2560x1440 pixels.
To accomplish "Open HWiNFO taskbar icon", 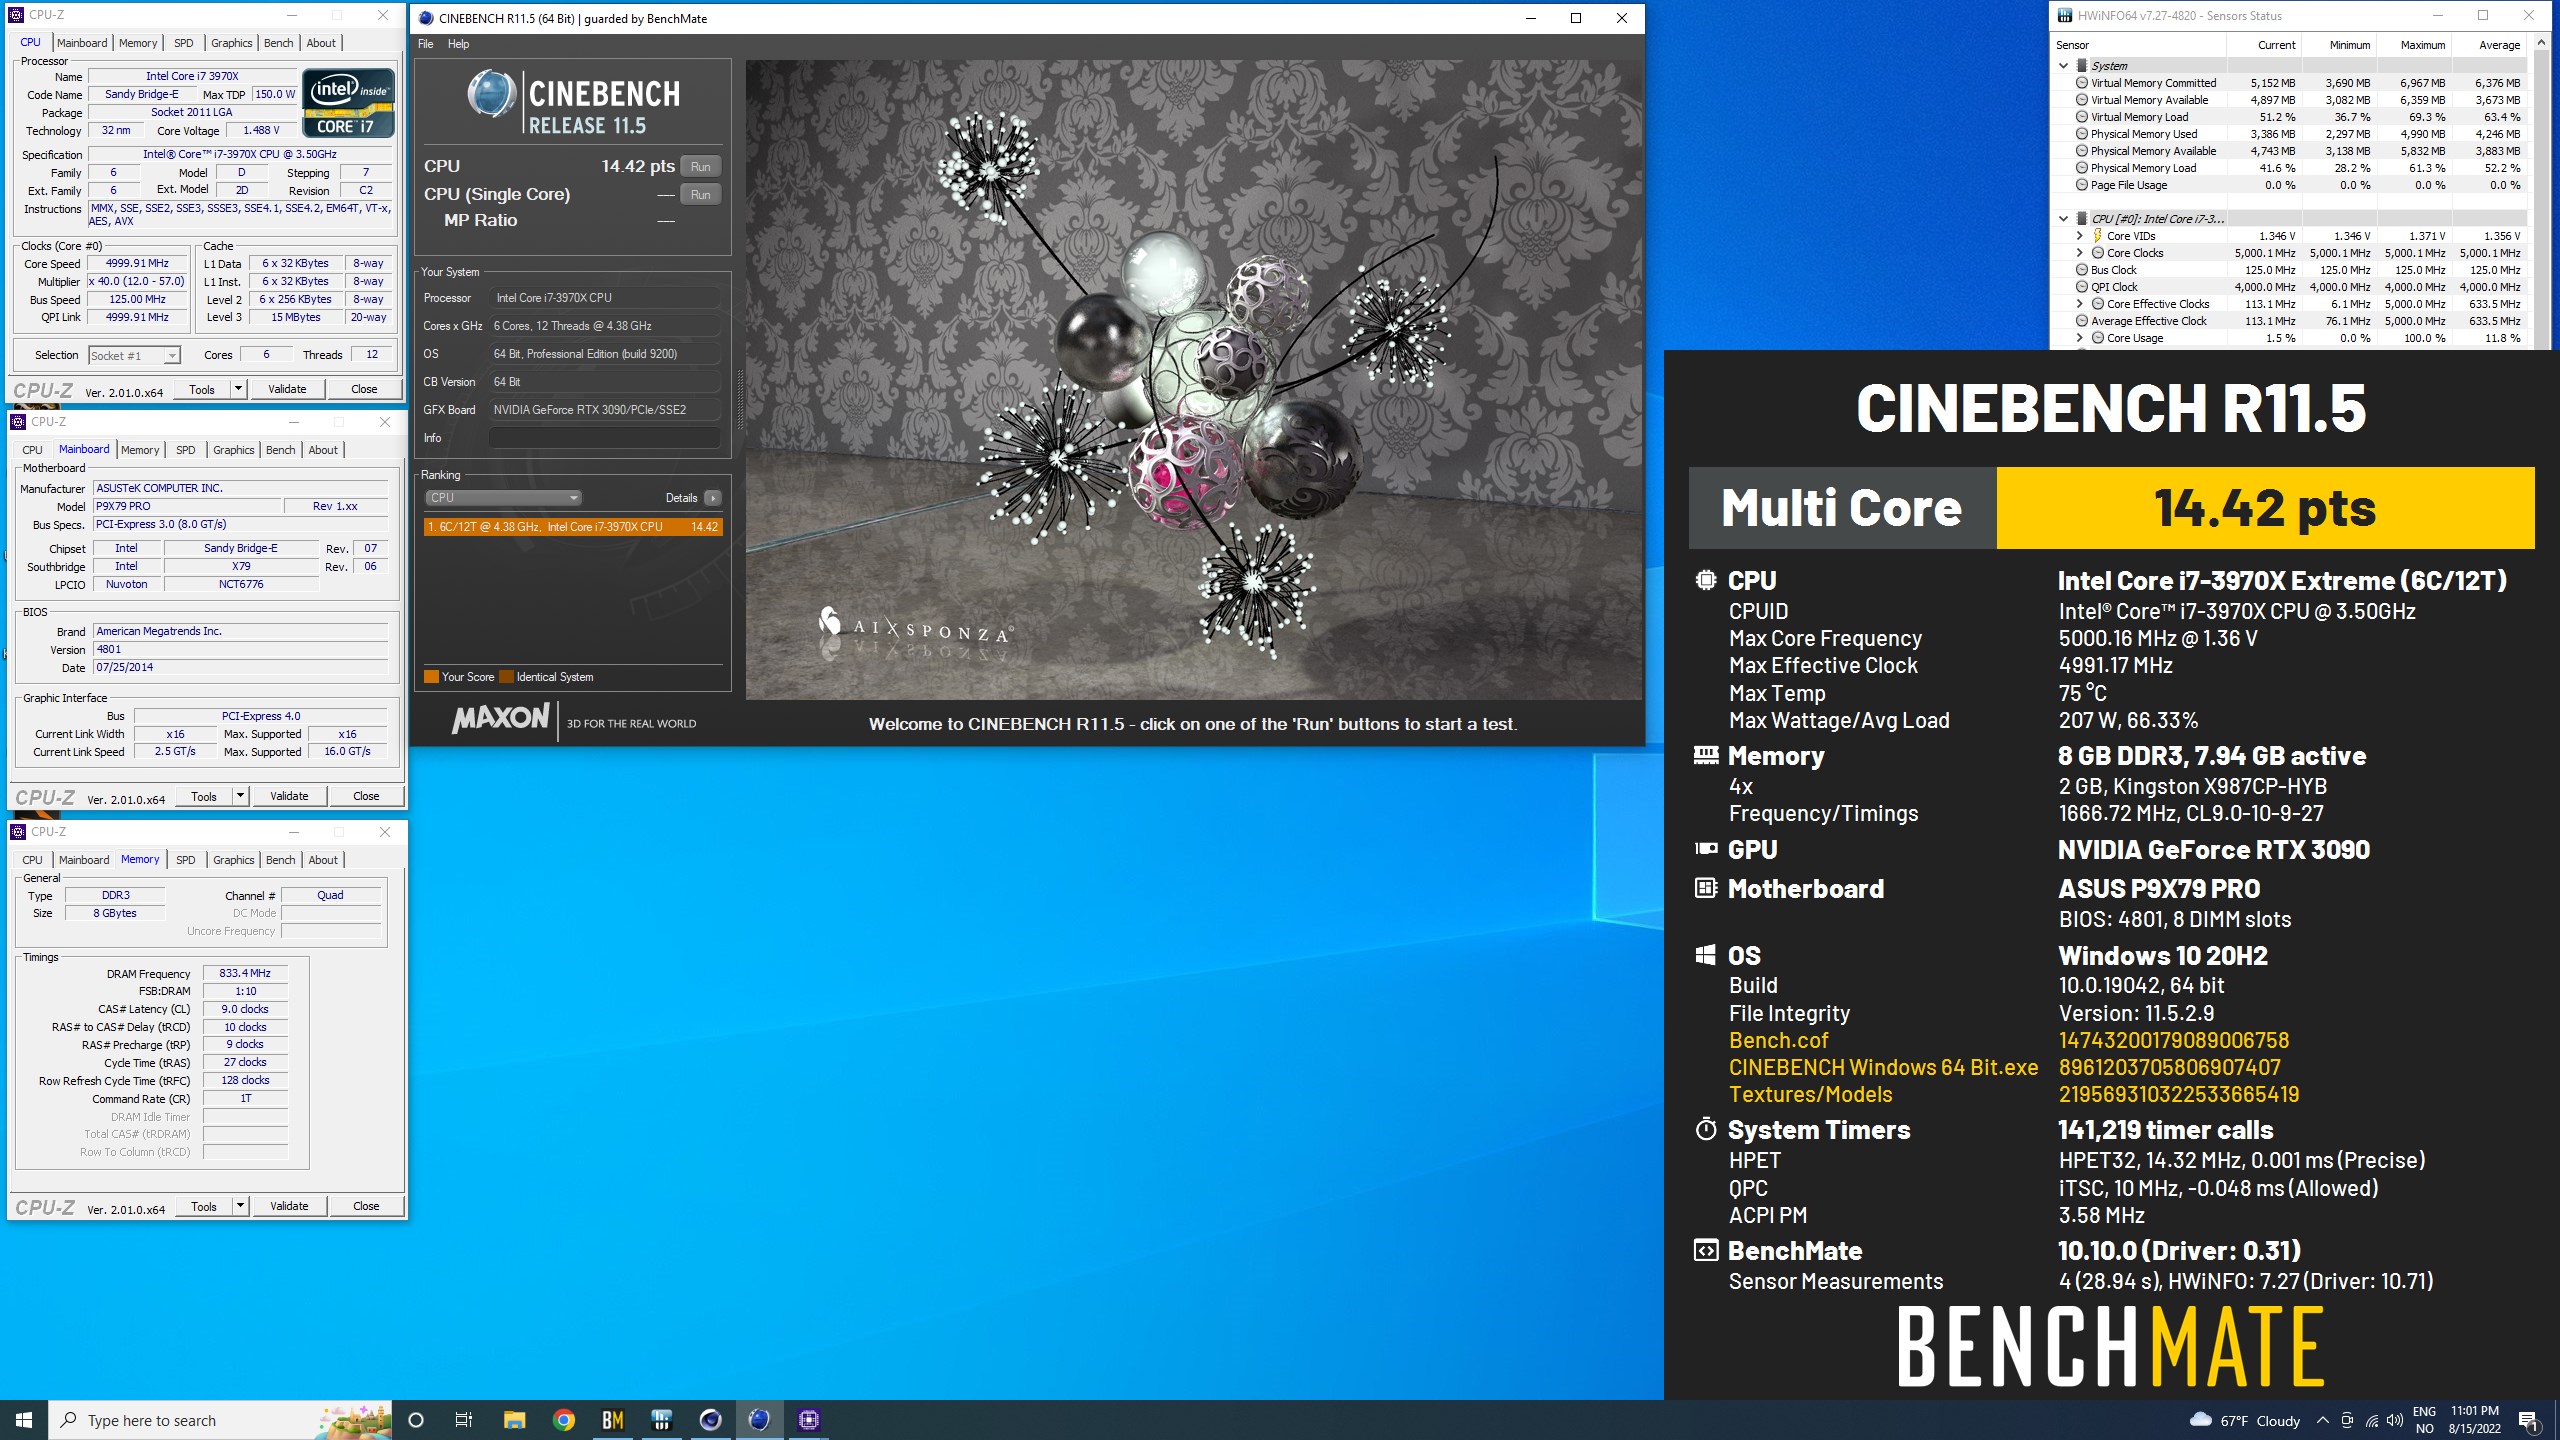I will (662, 1420).
